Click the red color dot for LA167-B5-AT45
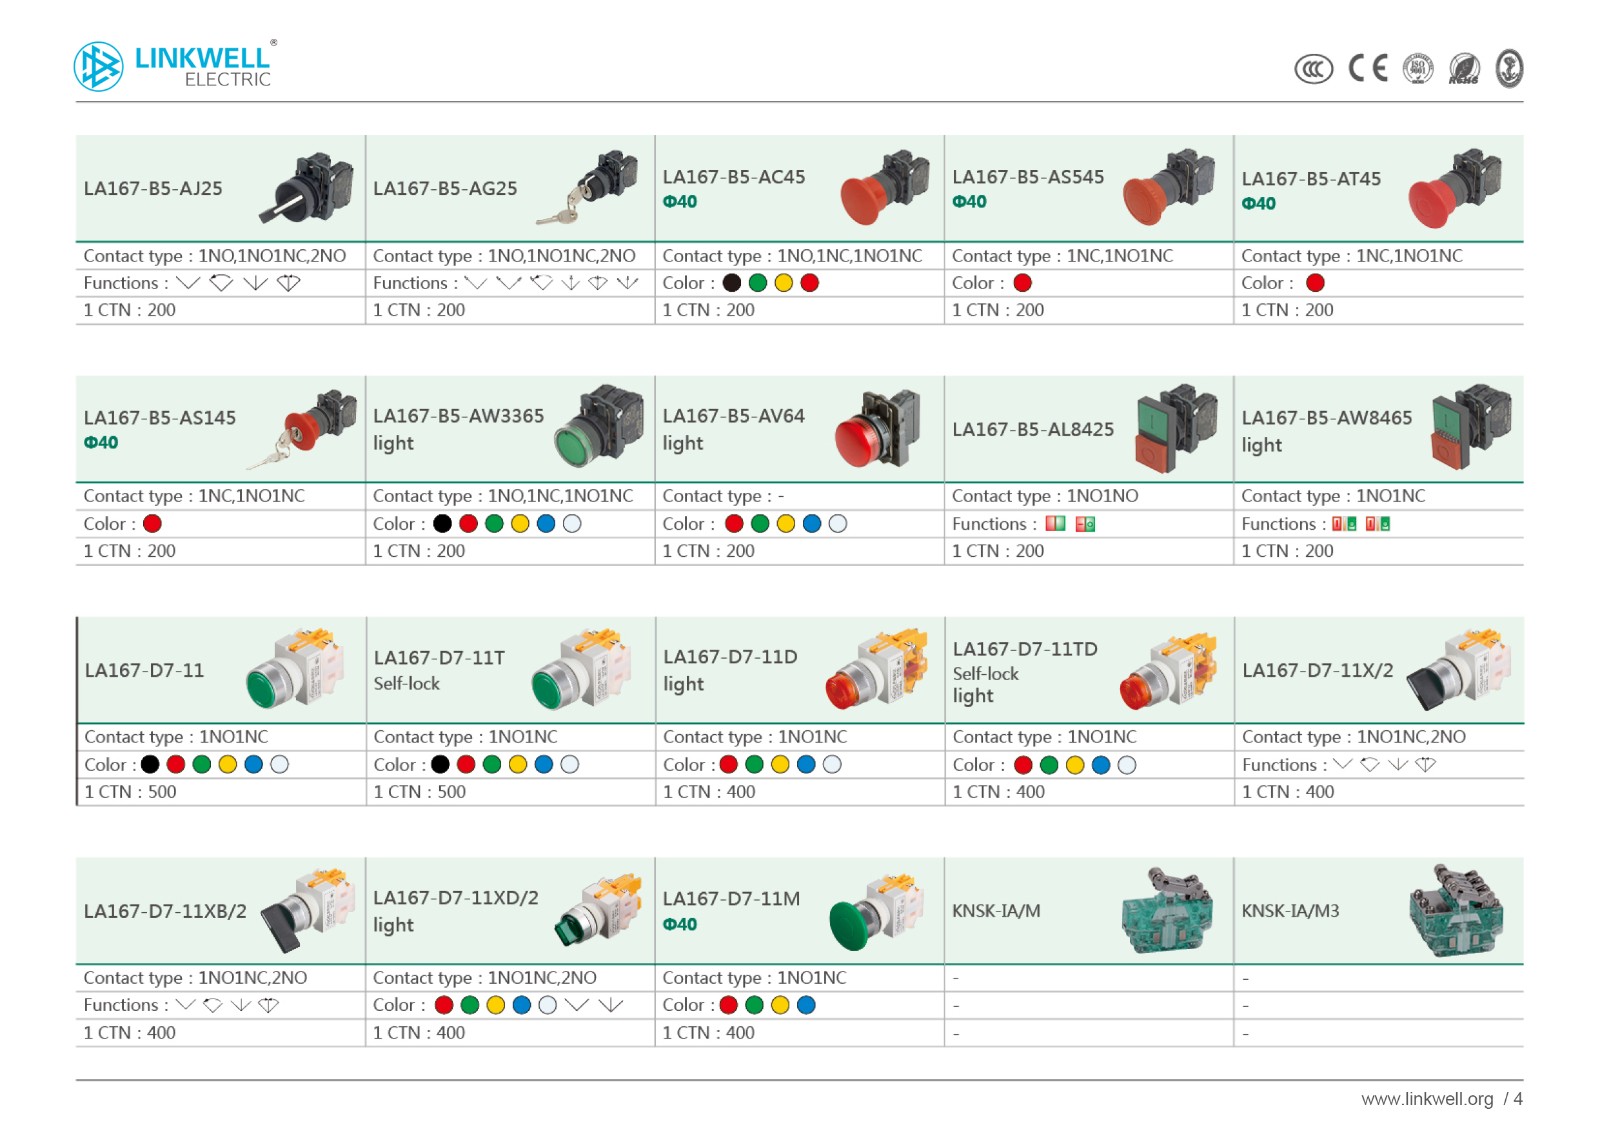The image size is (1600, 1142). [x=1315, y=283]
